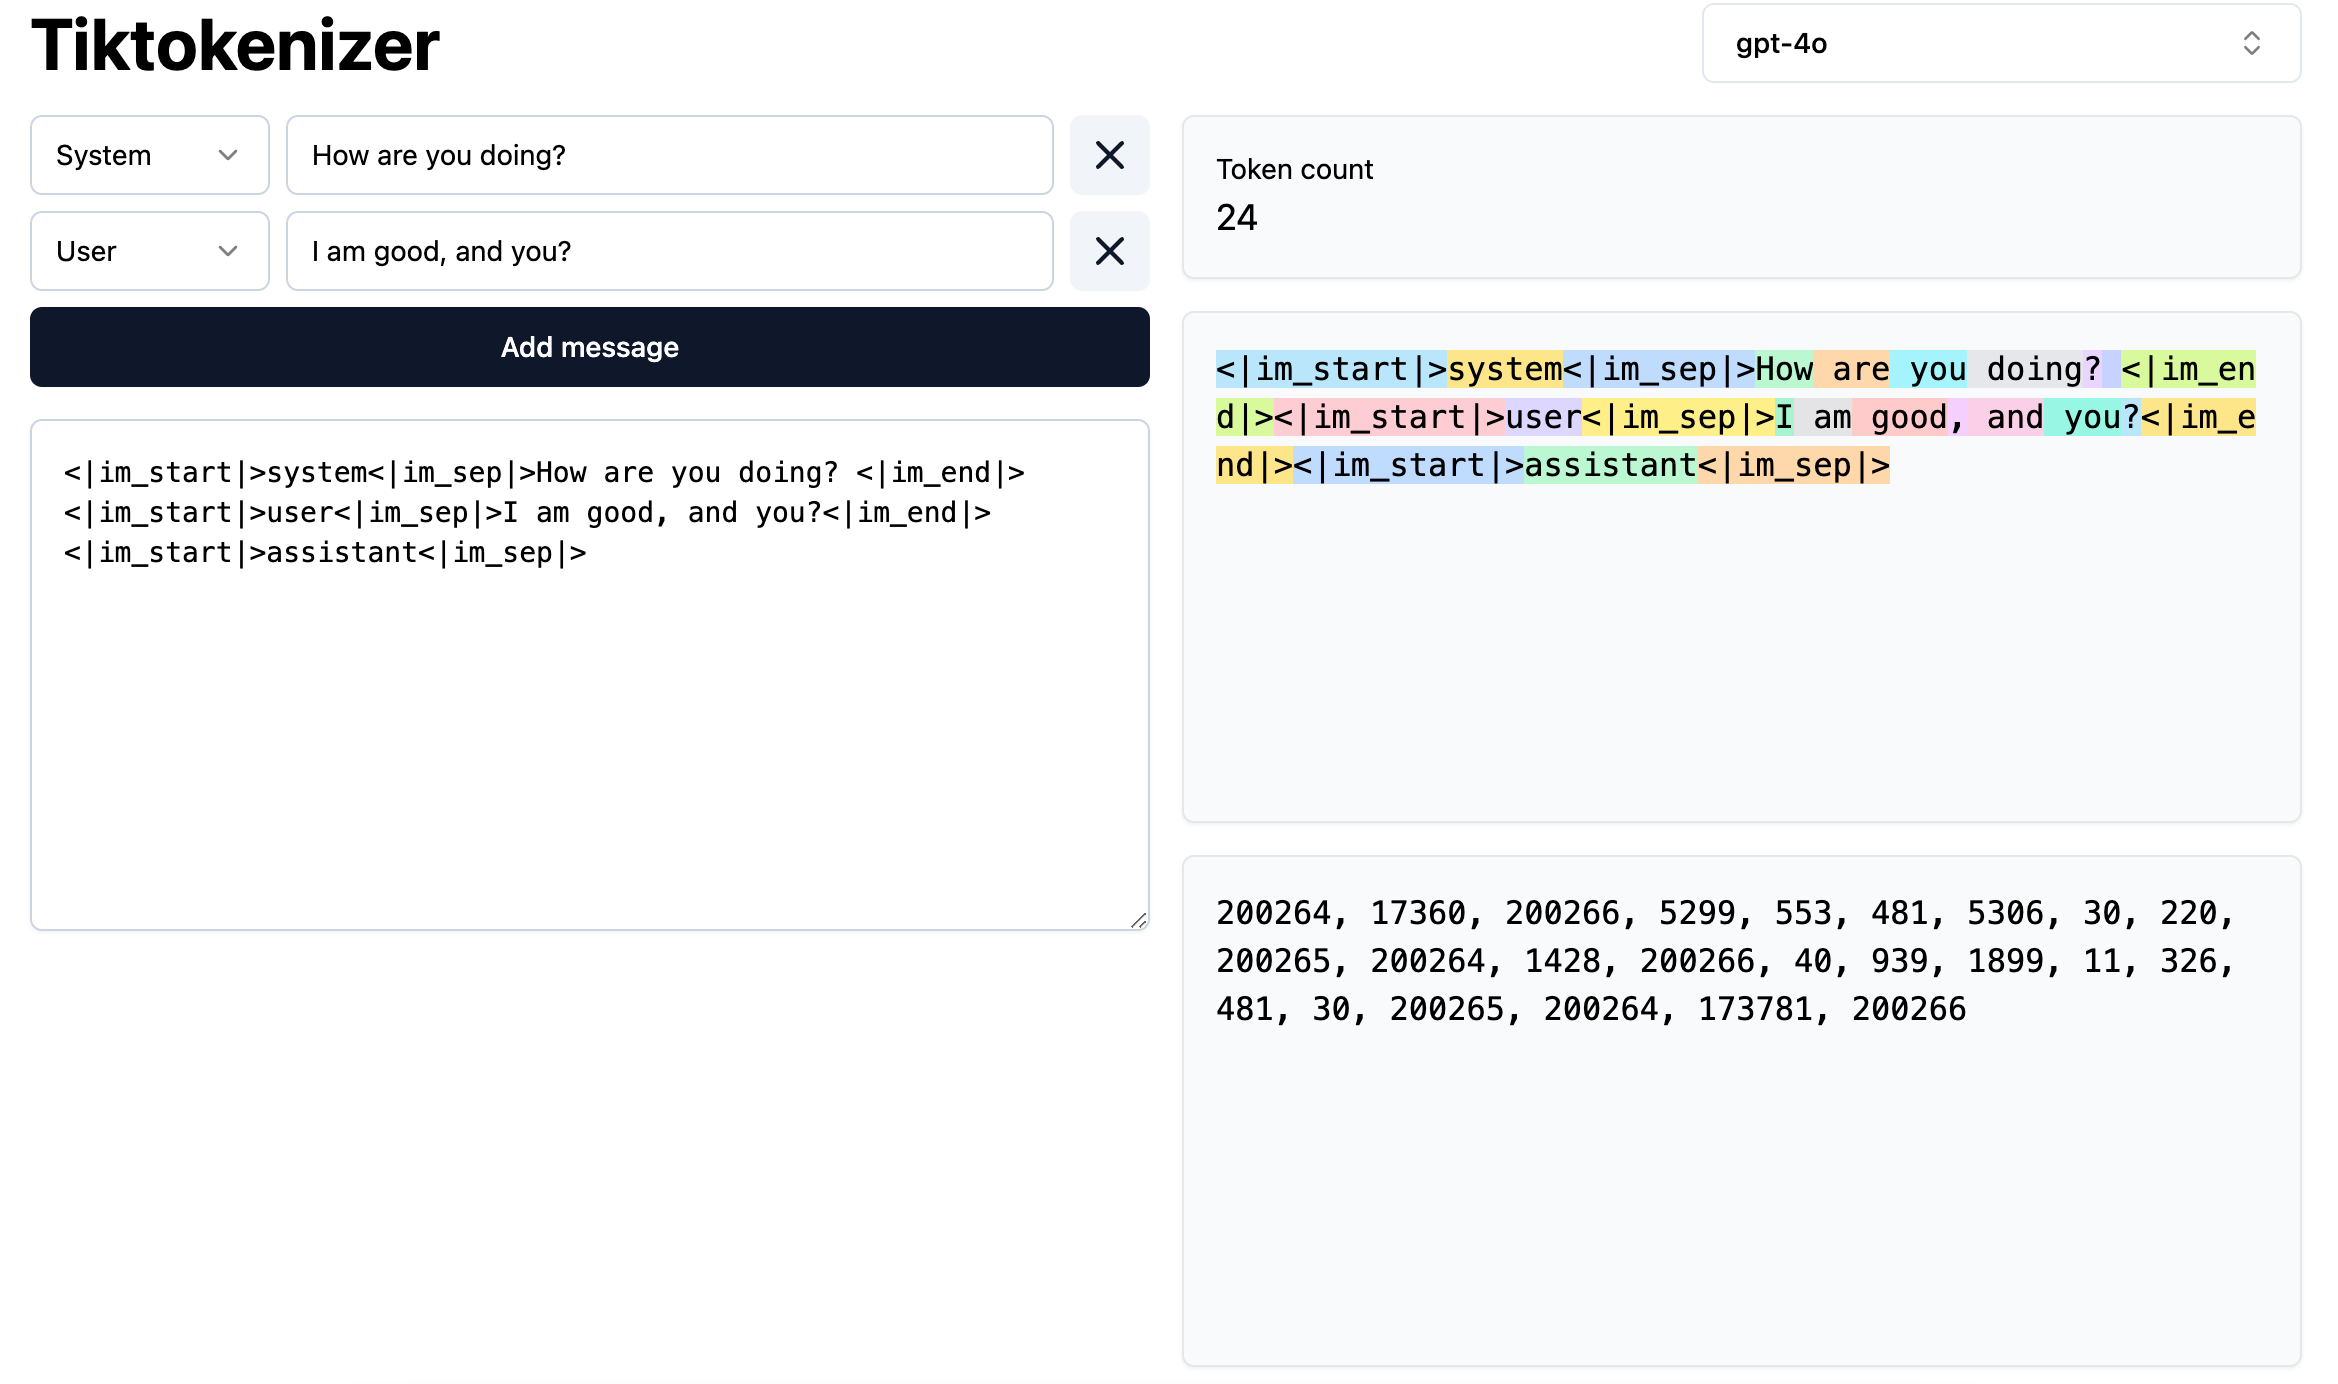Focus the 'How are you doing?' input

[x=669, y=155]
